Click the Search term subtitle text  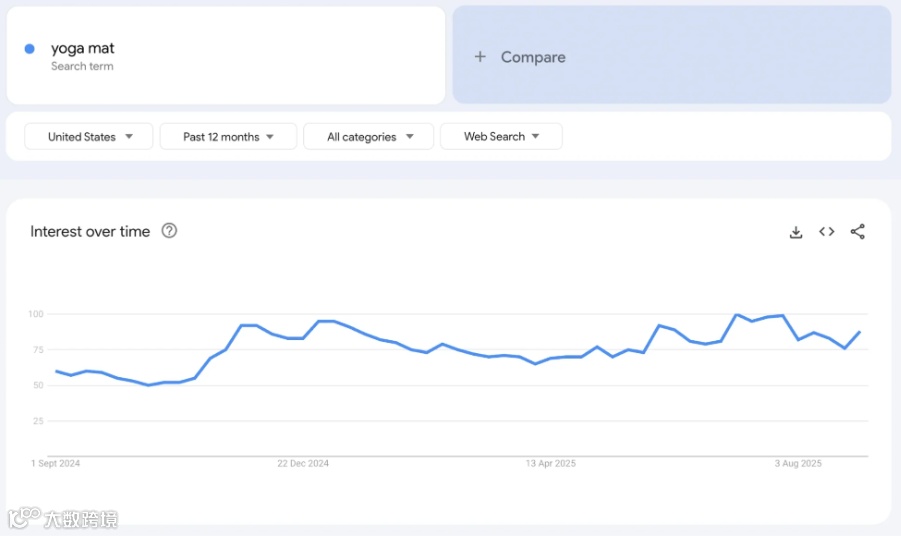(82, 67)
